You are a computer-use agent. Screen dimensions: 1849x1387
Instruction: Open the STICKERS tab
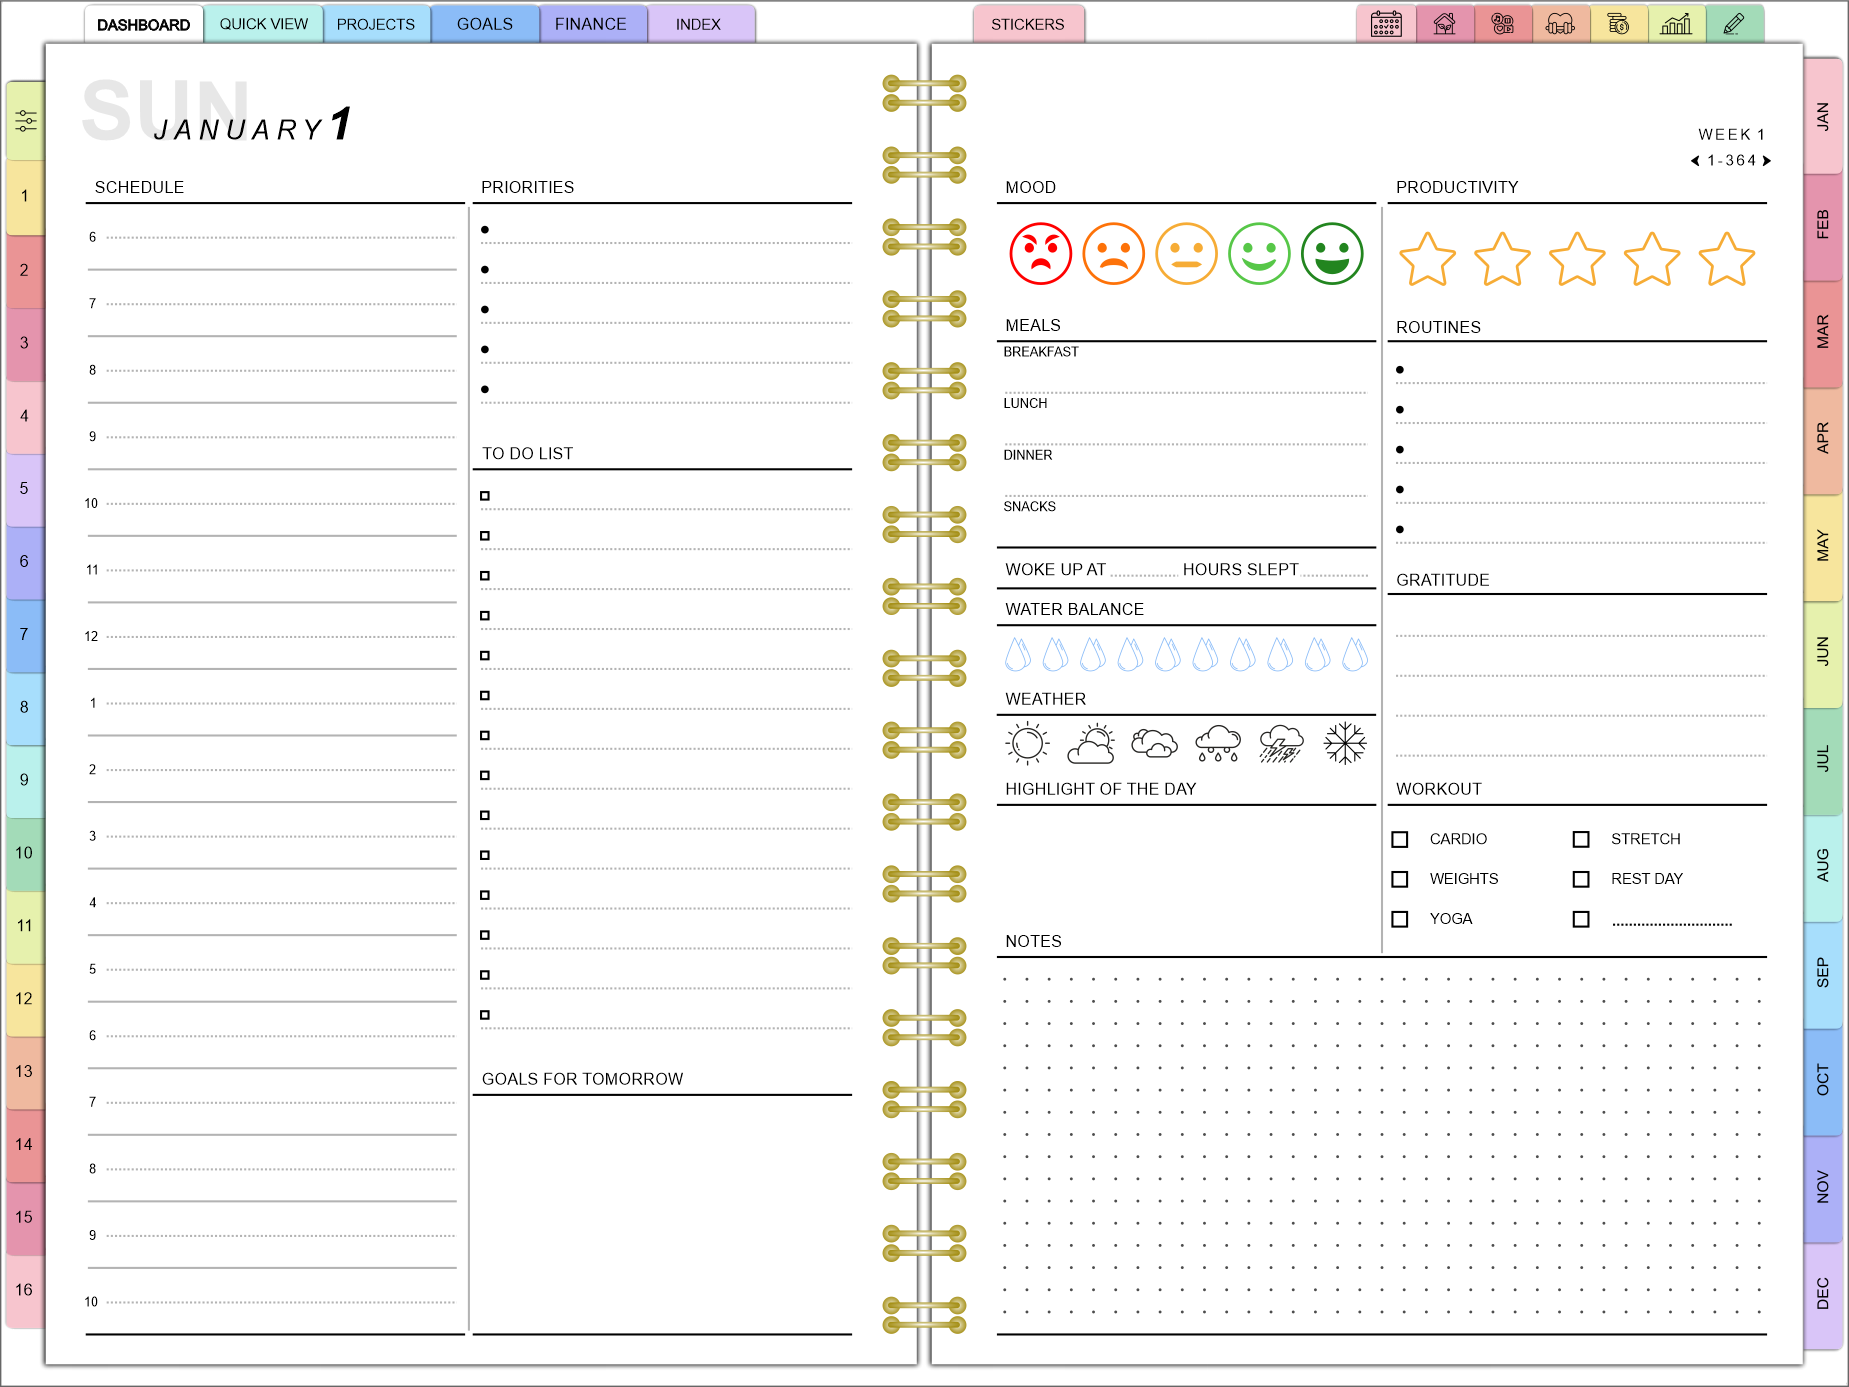[x=1027, y=24]
